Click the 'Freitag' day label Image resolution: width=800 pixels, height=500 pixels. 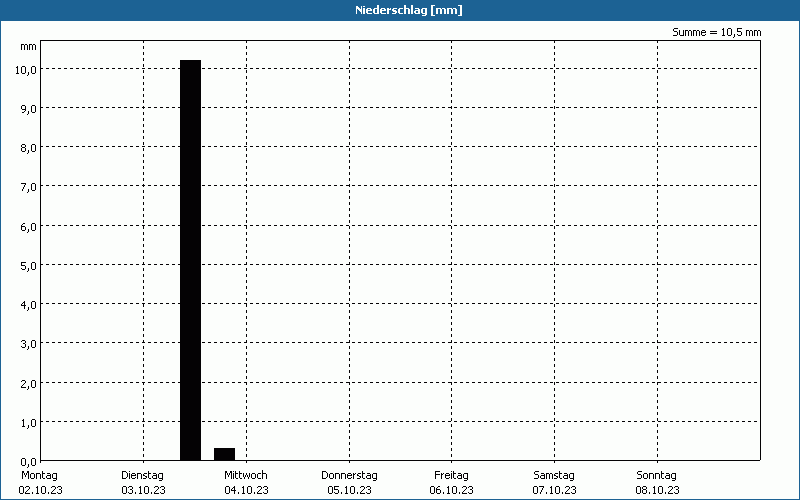[451, 476]
